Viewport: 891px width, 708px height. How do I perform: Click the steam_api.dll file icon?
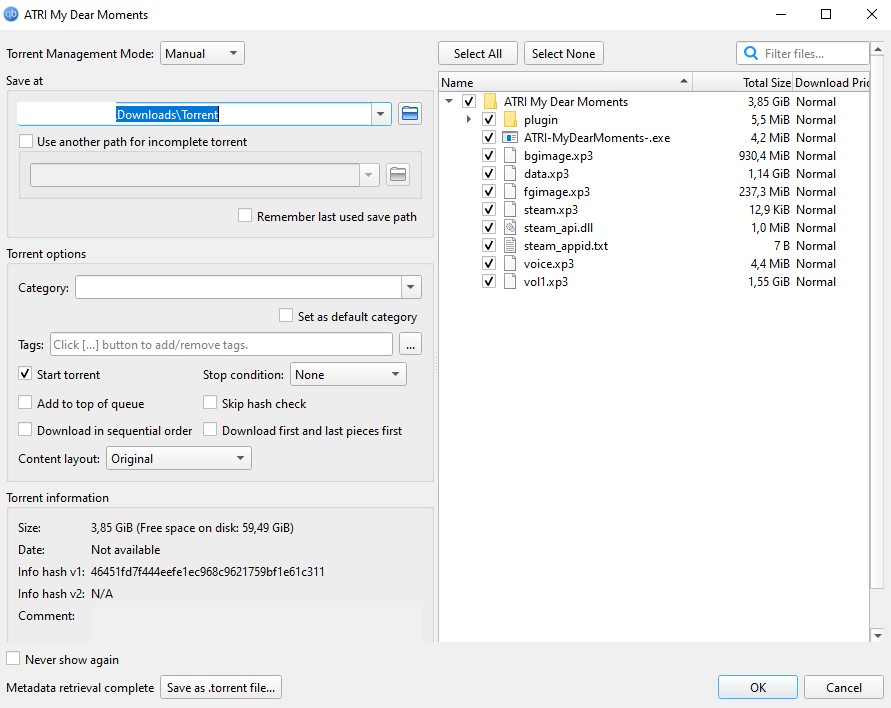510,228
